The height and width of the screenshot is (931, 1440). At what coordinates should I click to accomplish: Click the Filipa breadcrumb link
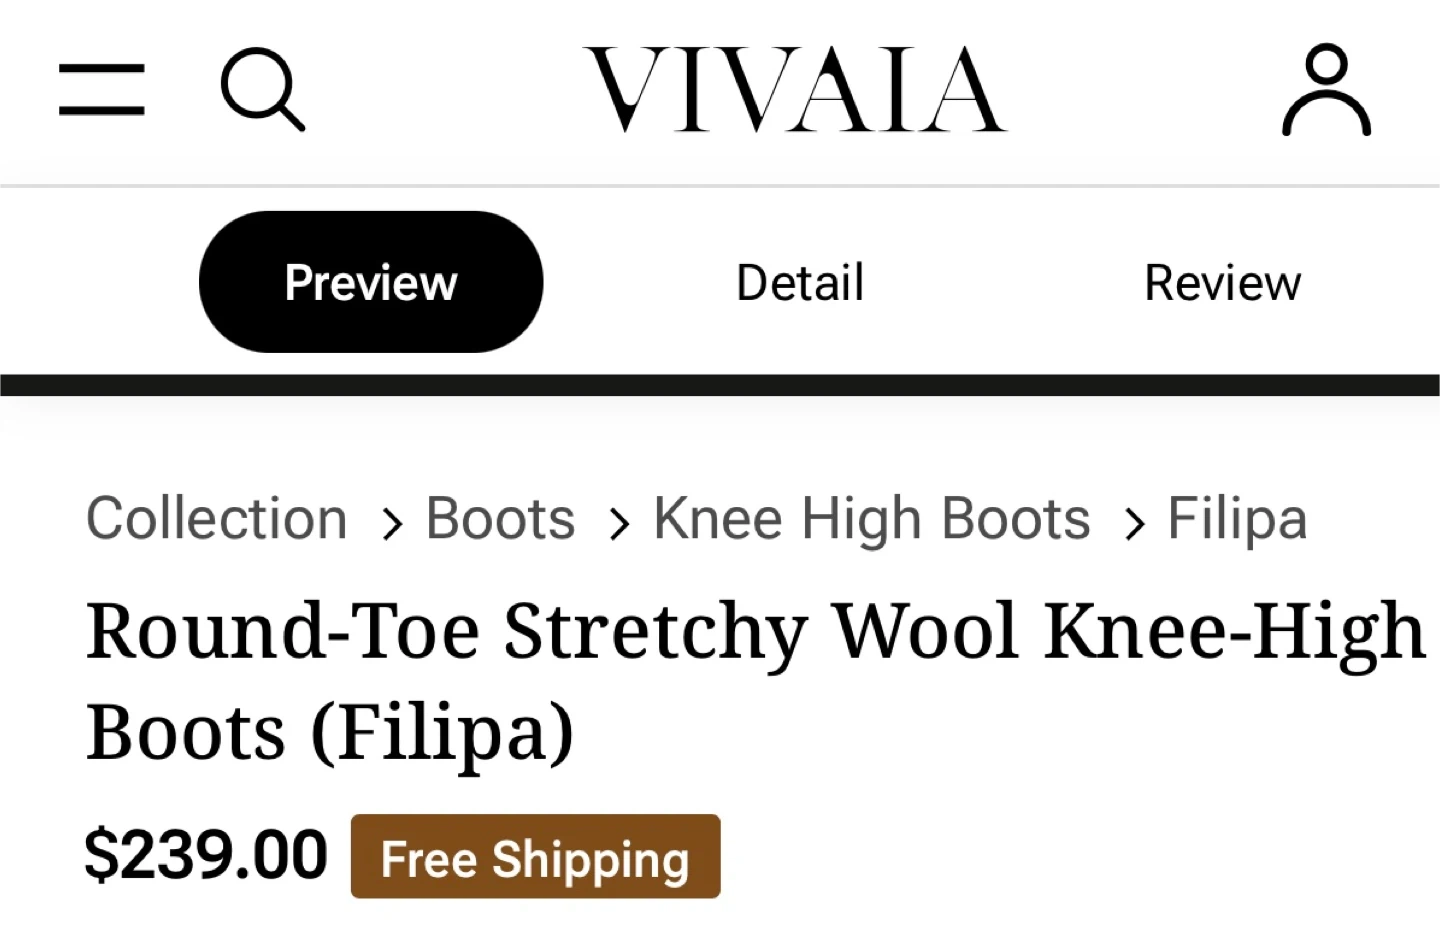1237,519
